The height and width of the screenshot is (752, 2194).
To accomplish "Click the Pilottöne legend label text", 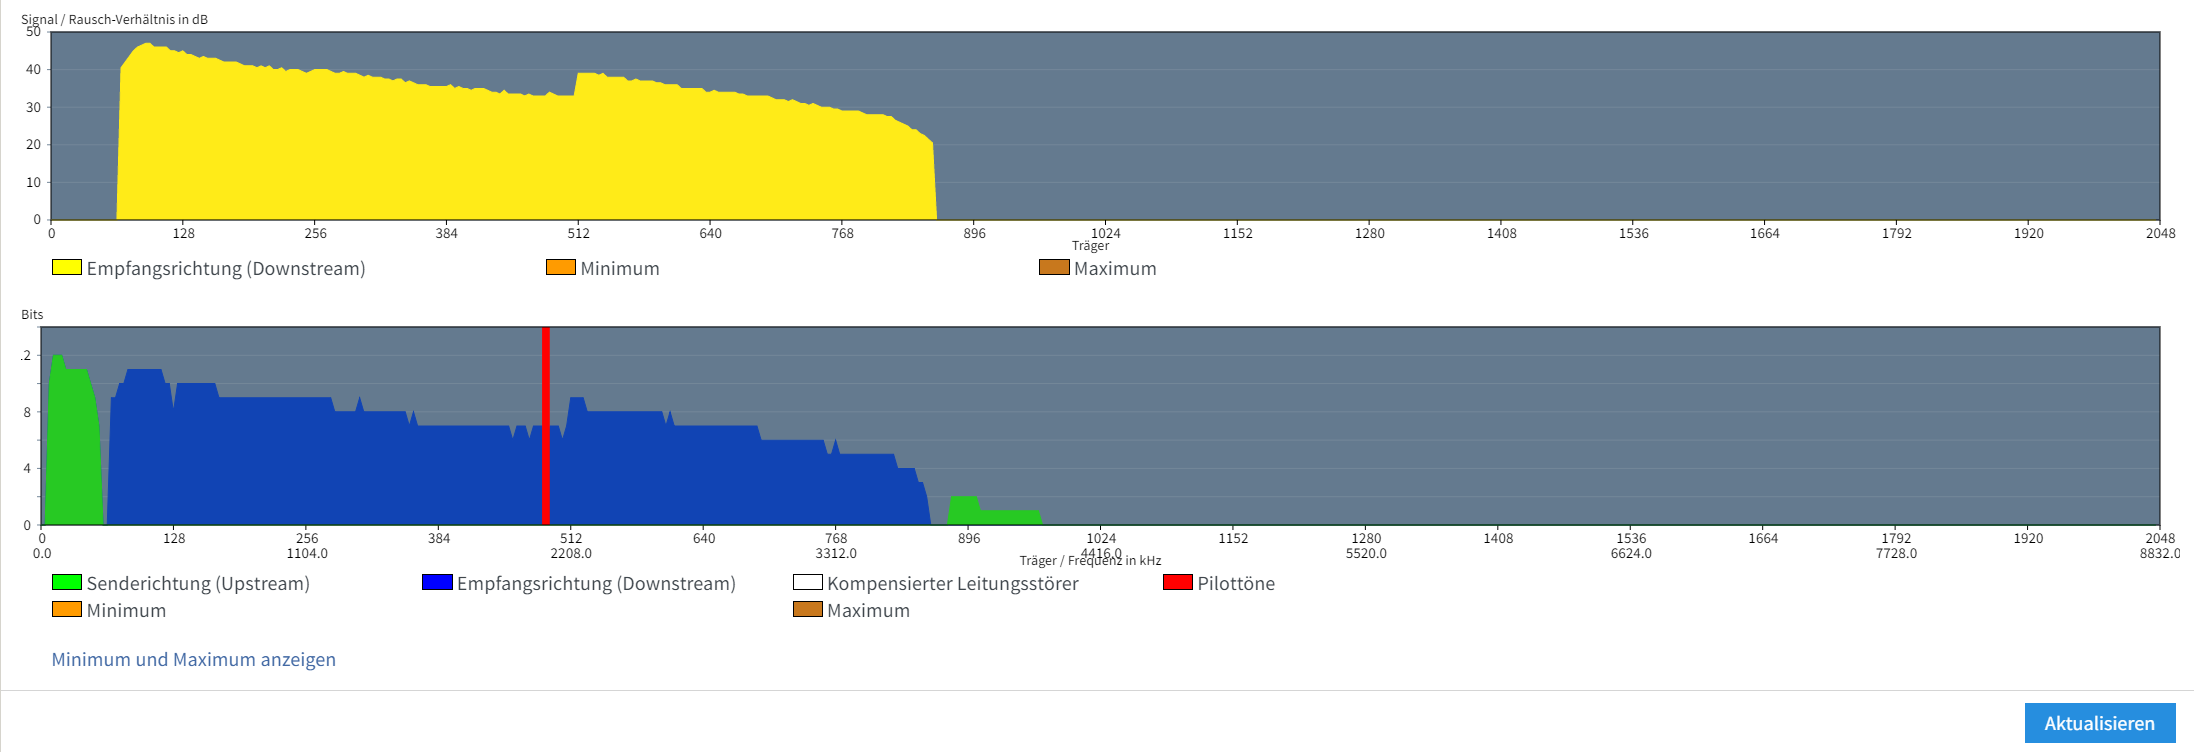I will click(x=1236, y=583).
